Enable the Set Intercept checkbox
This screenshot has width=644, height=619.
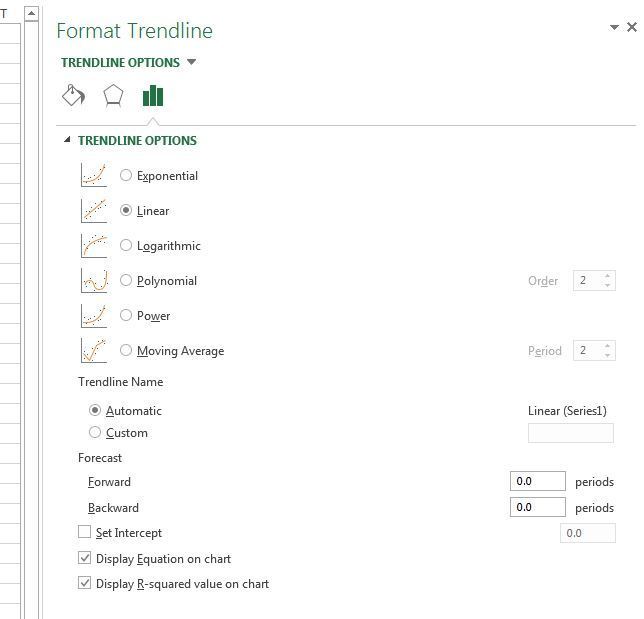[85, 532]
